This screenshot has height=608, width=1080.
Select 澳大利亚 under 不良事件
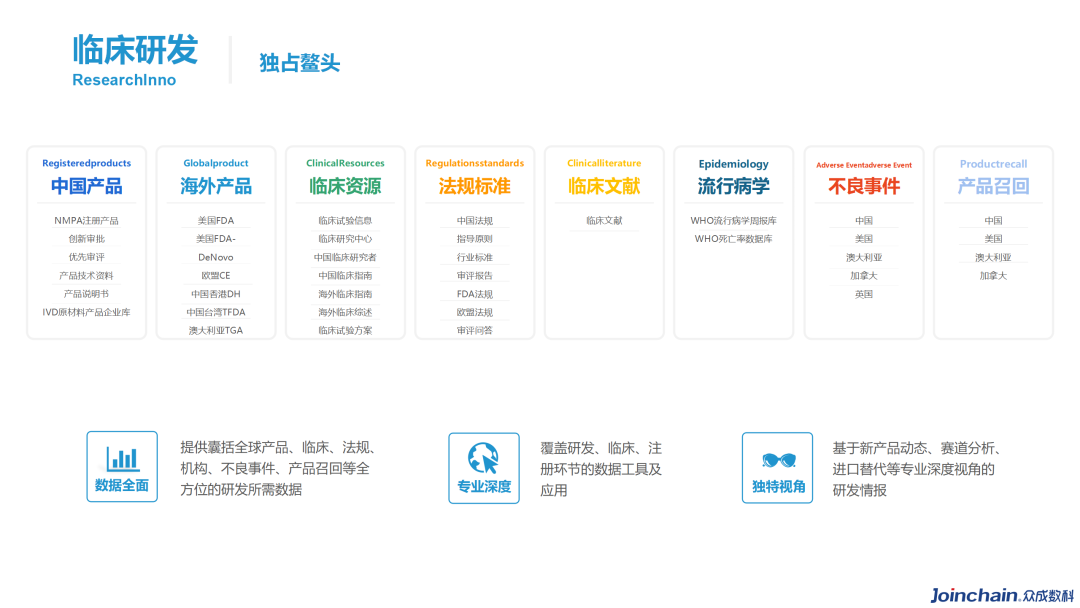click(864, 257)
